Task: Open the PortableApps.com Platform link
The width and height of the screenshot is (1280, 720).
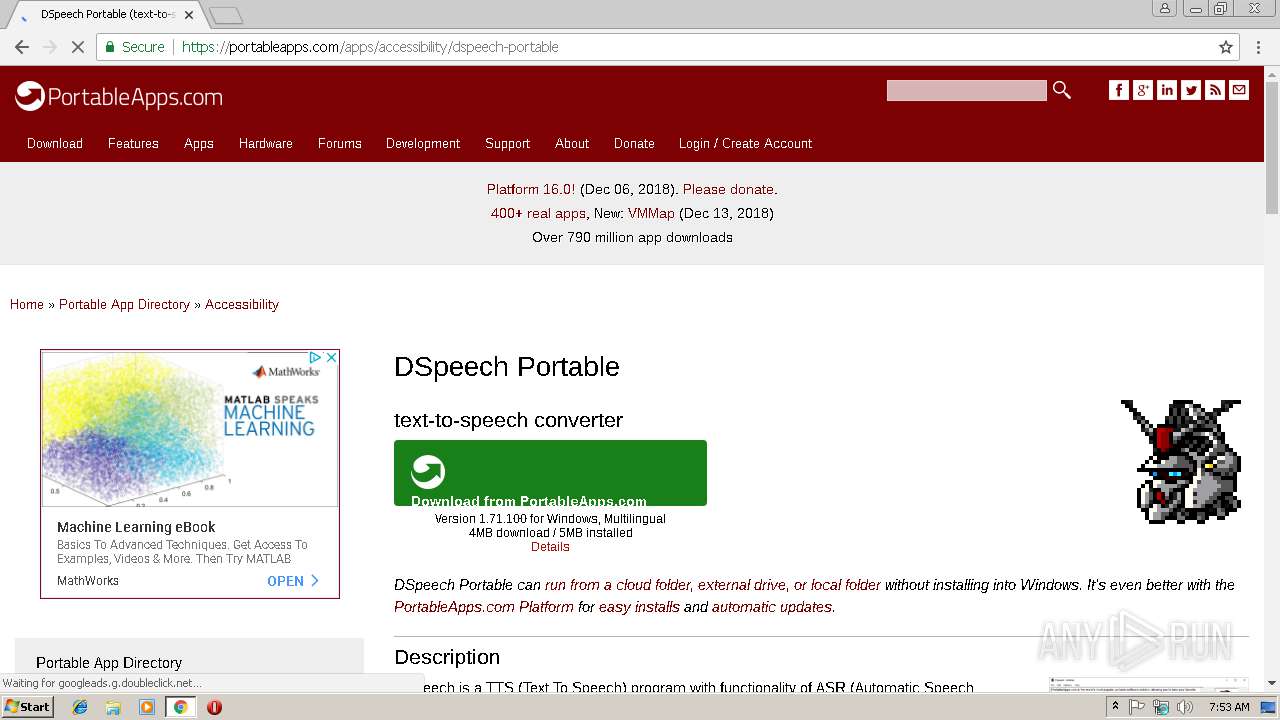Action: [484, 607]
